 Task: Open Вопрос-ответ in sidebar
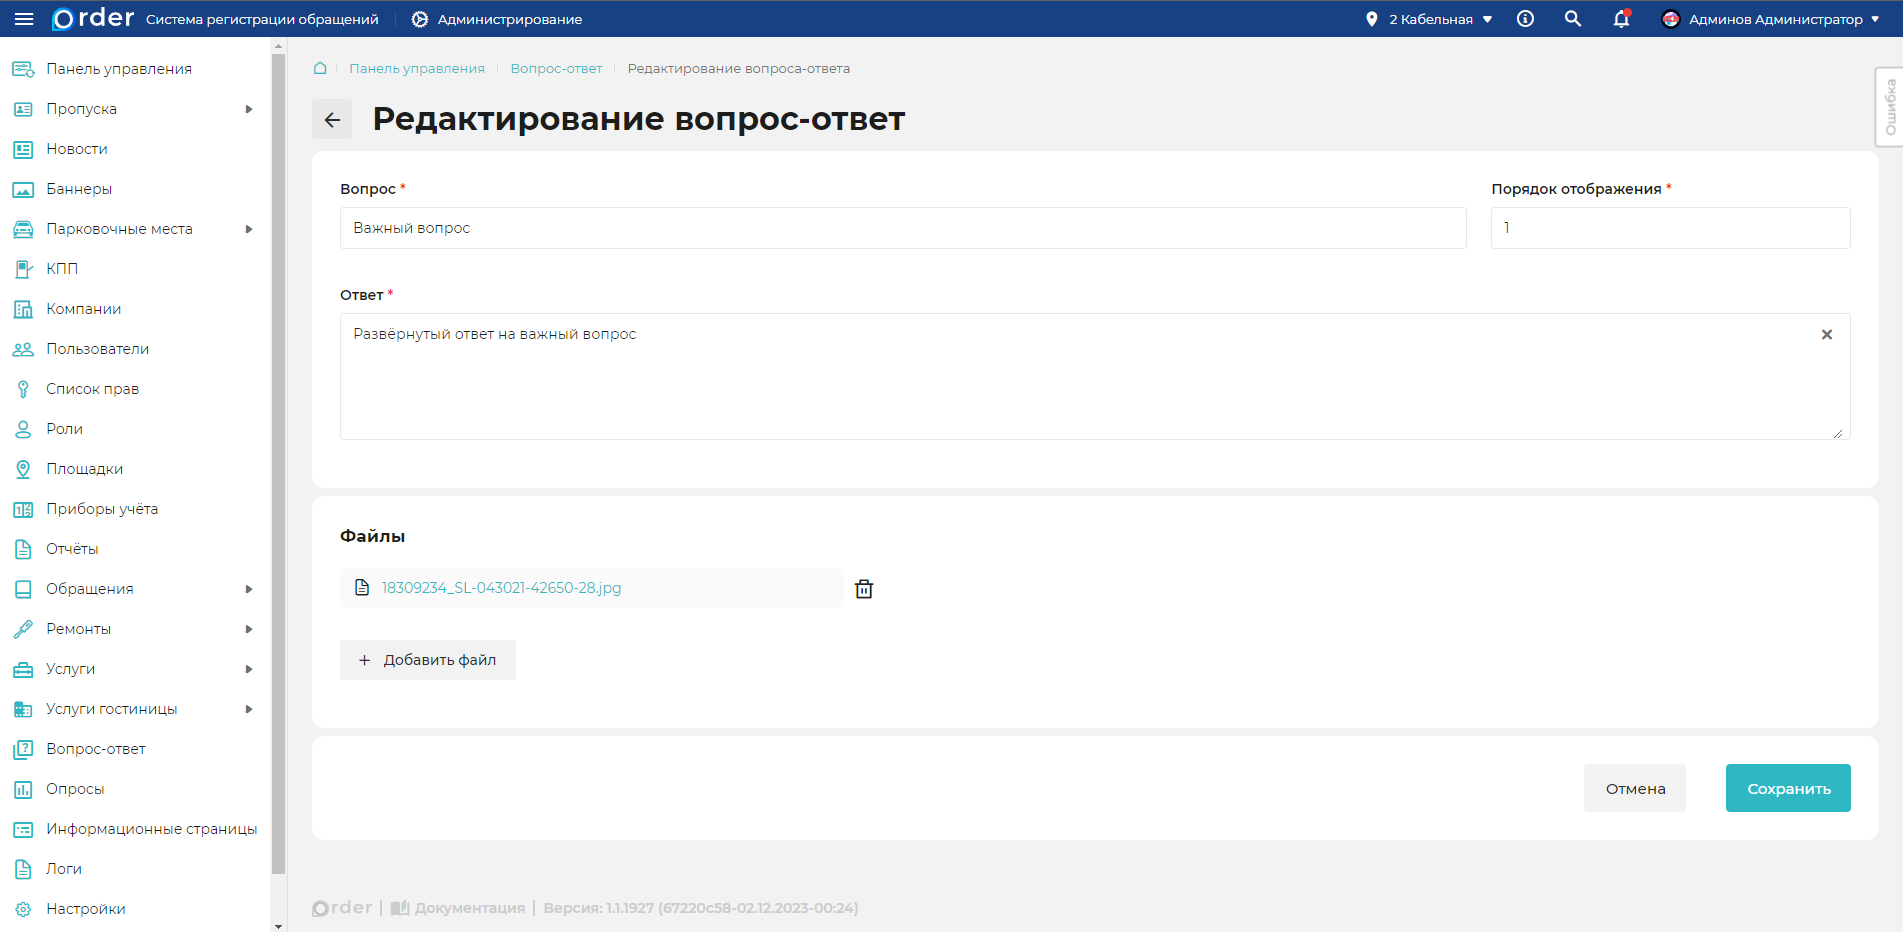point(96,749)
